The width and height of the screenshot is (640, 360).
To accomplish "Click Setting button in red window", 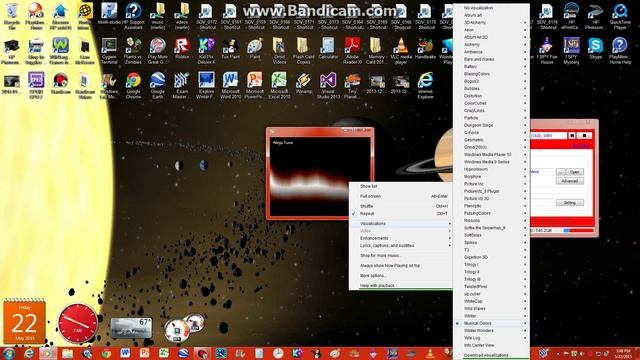I will coord(569,203).
